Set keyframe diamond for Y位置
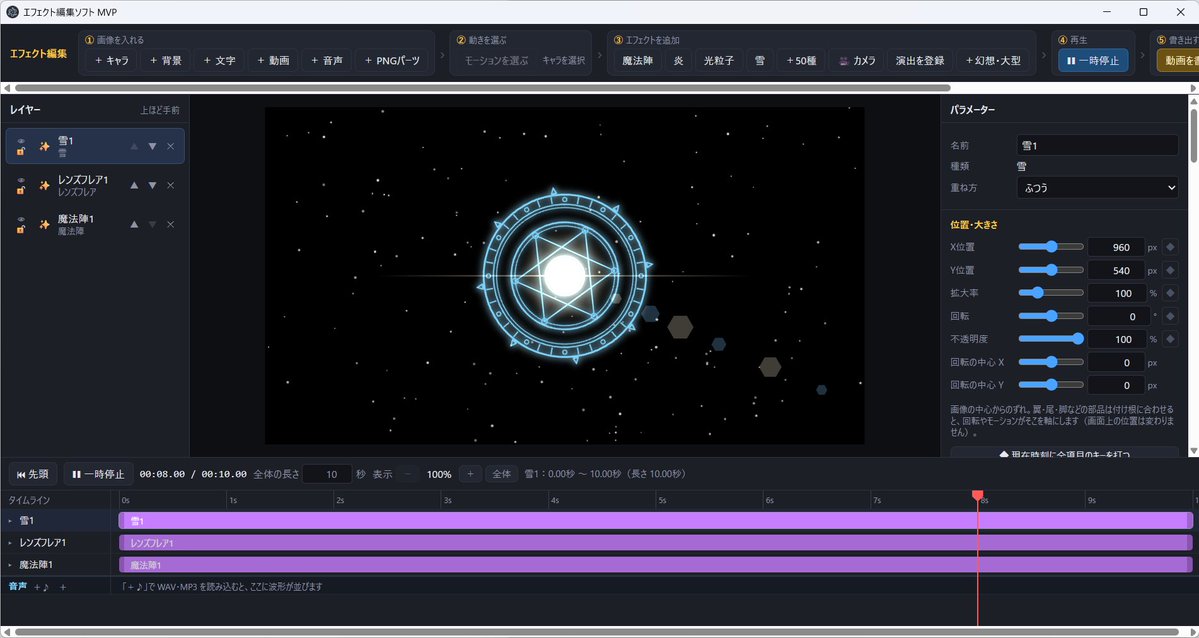This screenshot has height=638, width=1199. [1170, 270]
